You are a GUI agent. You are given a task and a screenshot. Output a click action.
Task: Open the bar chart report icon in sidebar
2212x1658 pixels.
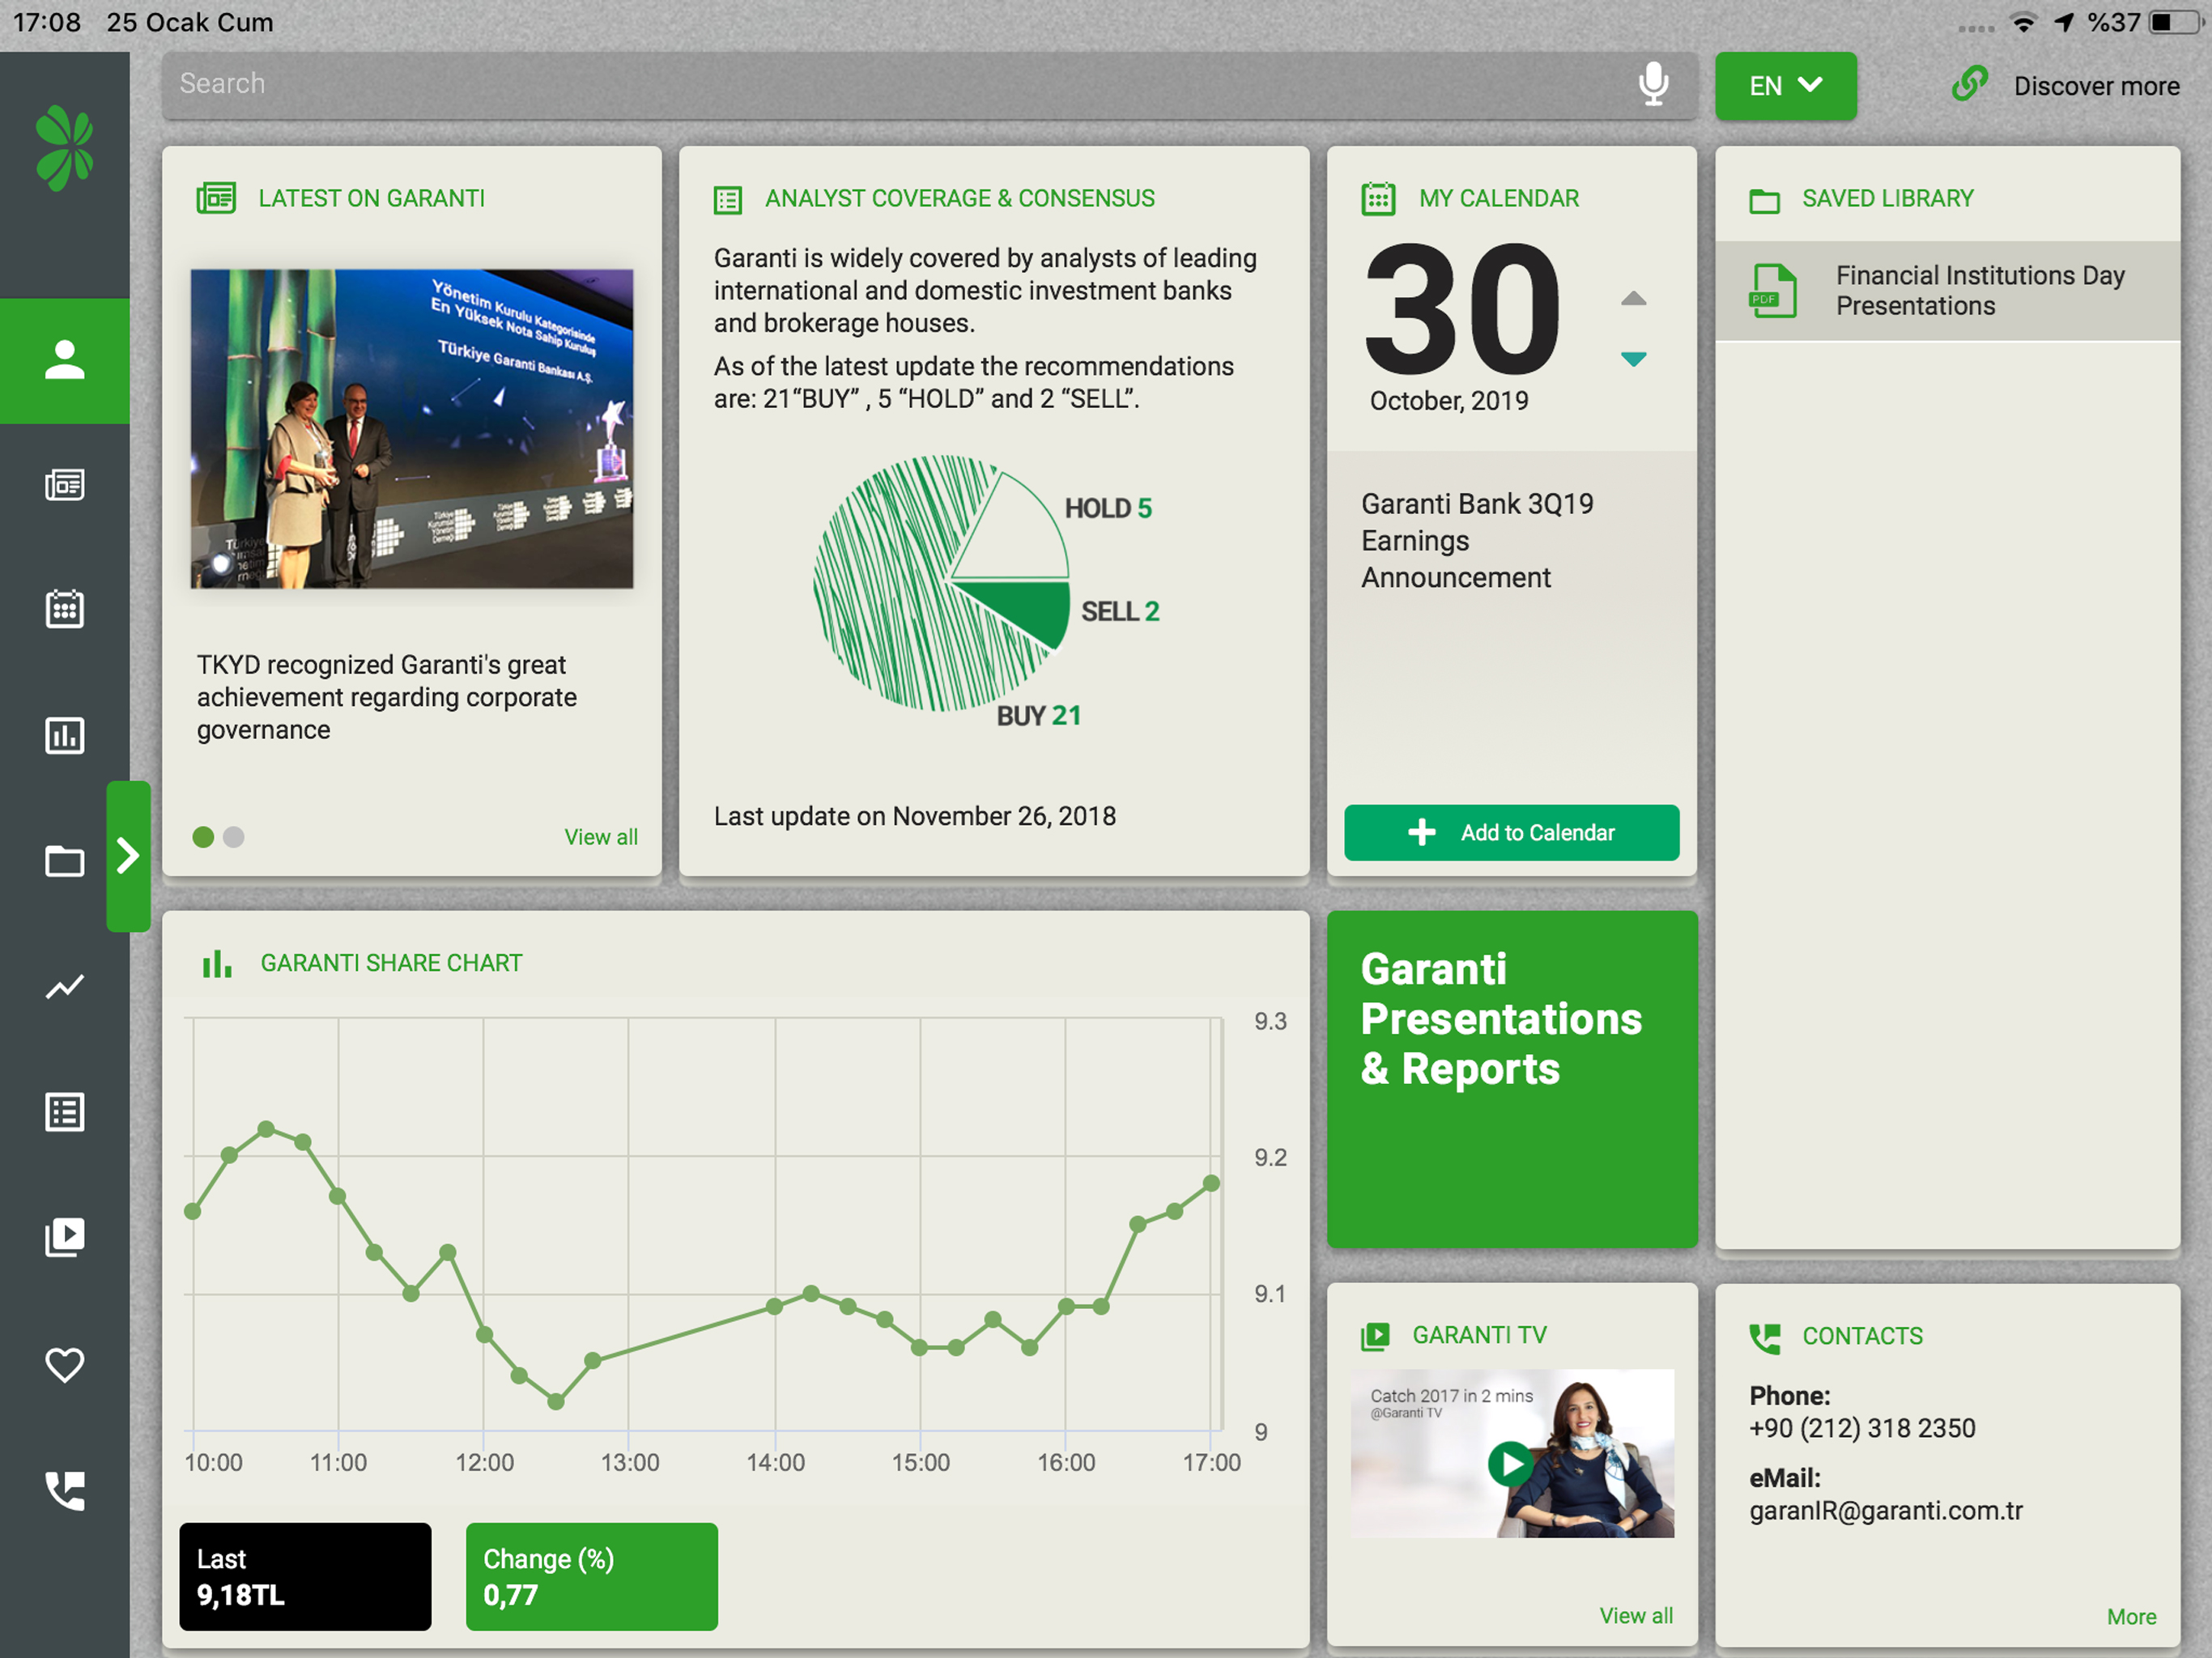65,735
